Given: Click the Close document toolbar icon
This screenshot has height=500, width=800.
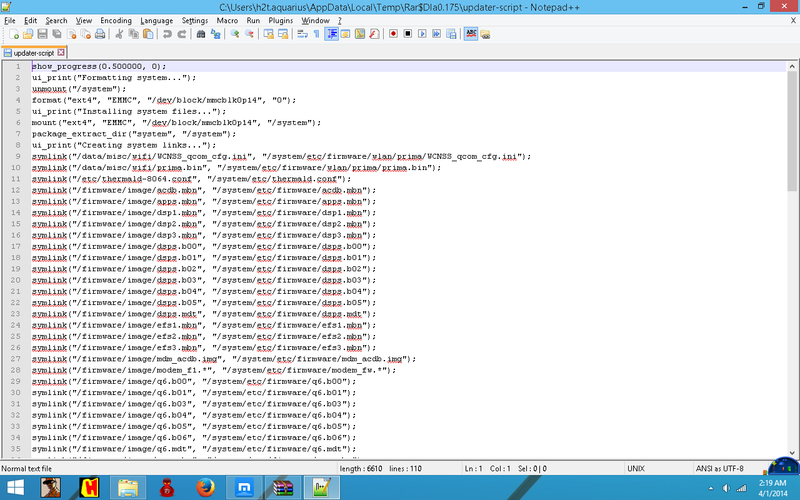Looking at the screenshot, I should point(71,34).
